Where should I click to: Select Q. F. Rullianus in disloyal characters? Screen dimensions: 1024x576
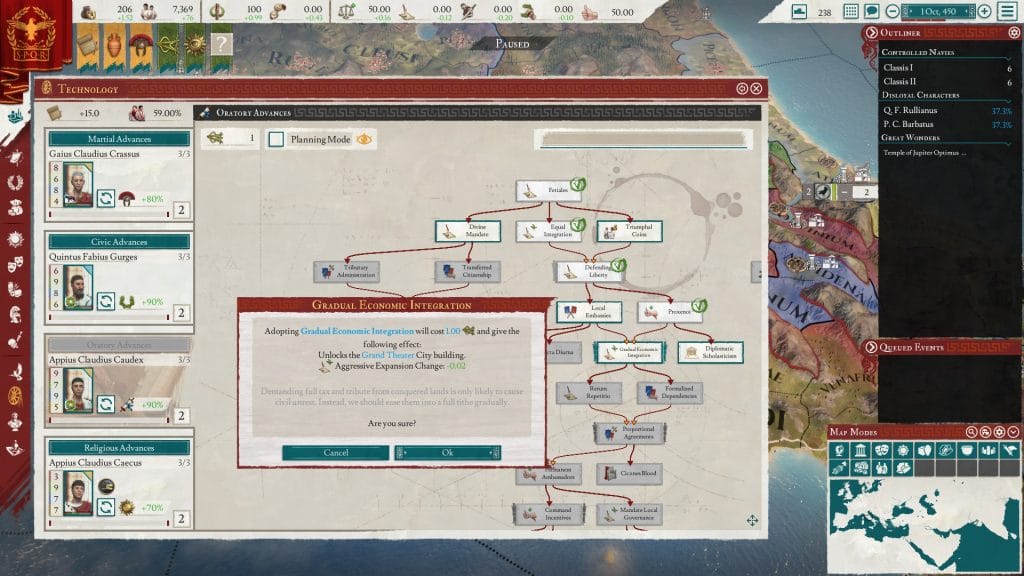947,110
